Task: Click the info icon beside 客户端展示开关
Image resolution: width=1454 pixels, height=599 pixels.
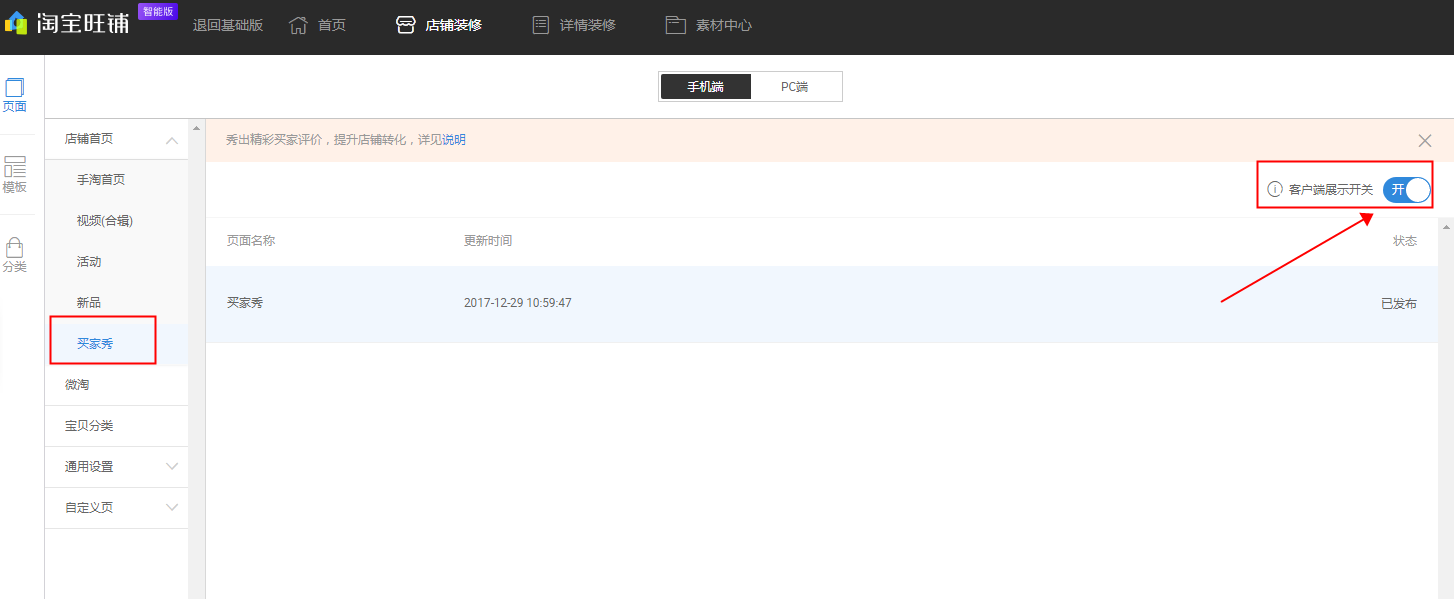Action: click(x=1276, y=189)
